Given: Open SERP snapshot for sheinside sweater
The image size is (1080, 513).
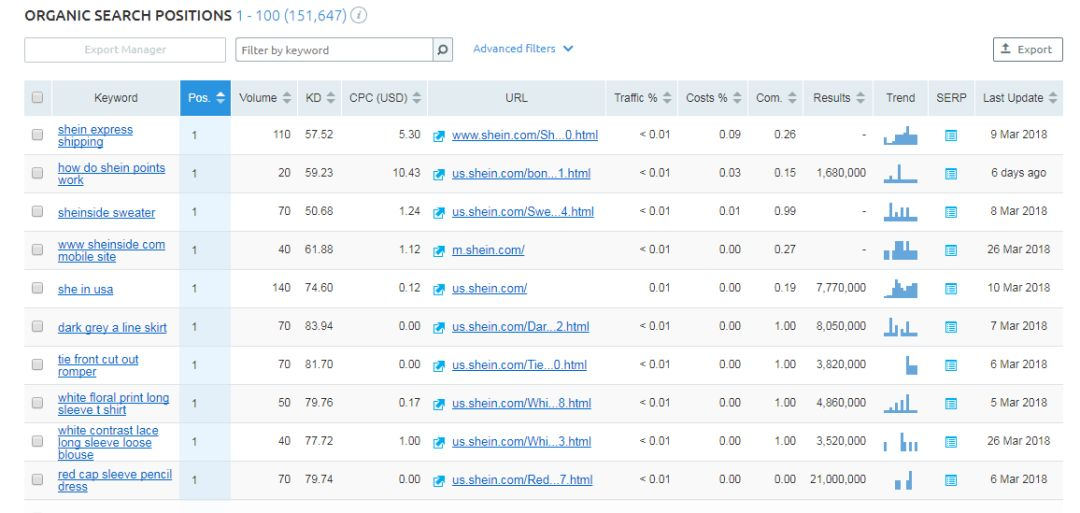Looking at the screenshot, I should point(951,212).
